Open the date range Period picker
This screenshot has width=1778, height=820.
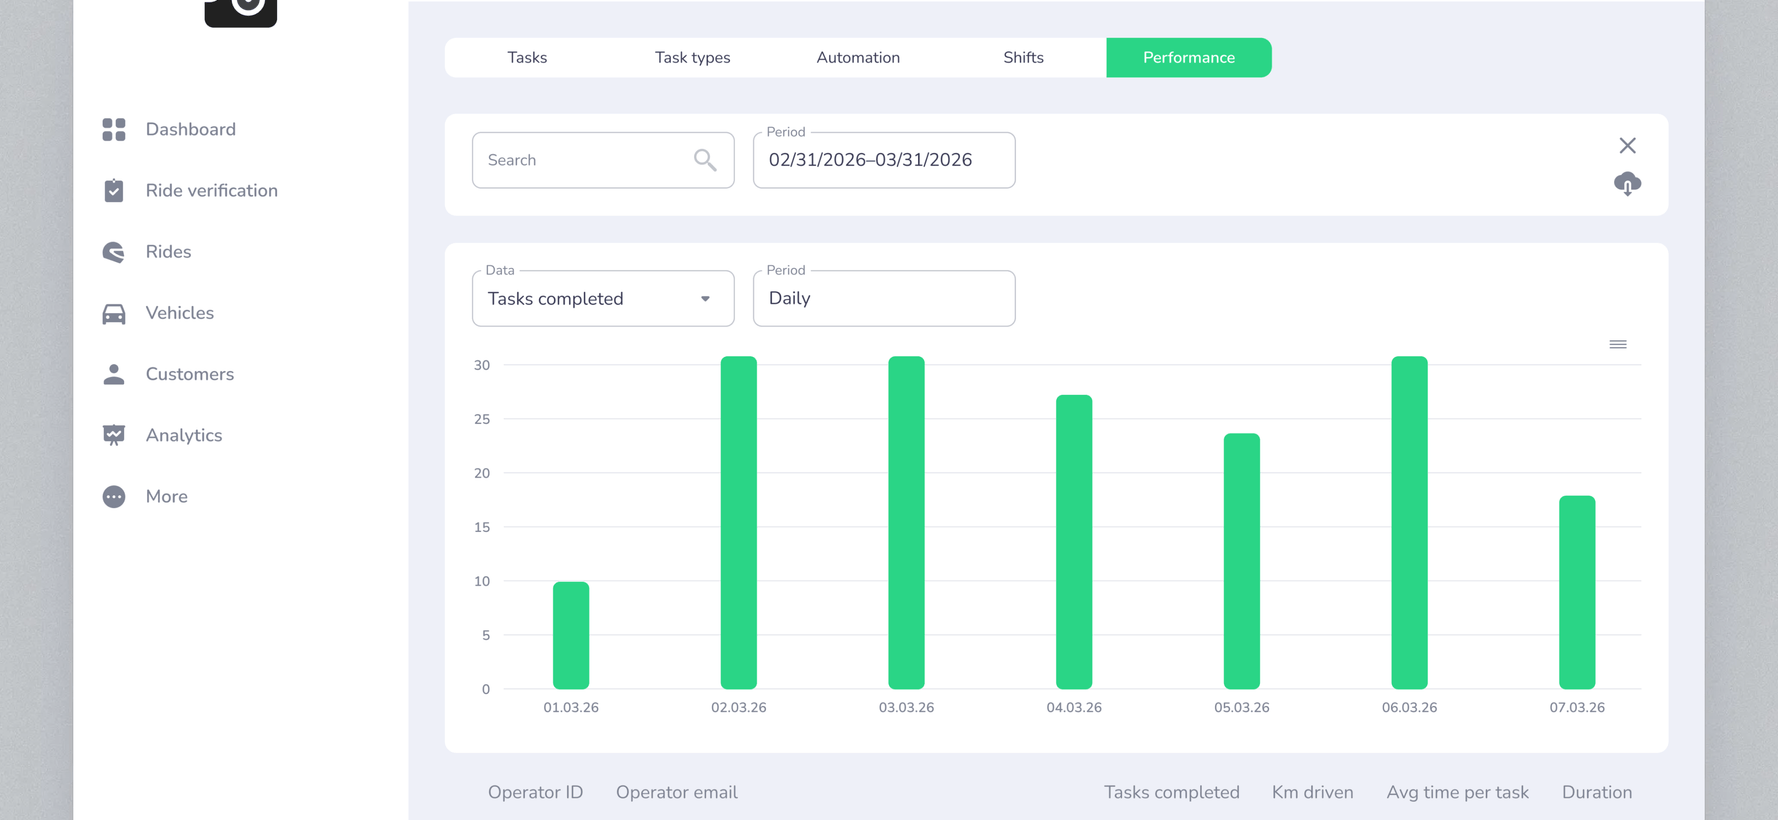tap(884, 160)
